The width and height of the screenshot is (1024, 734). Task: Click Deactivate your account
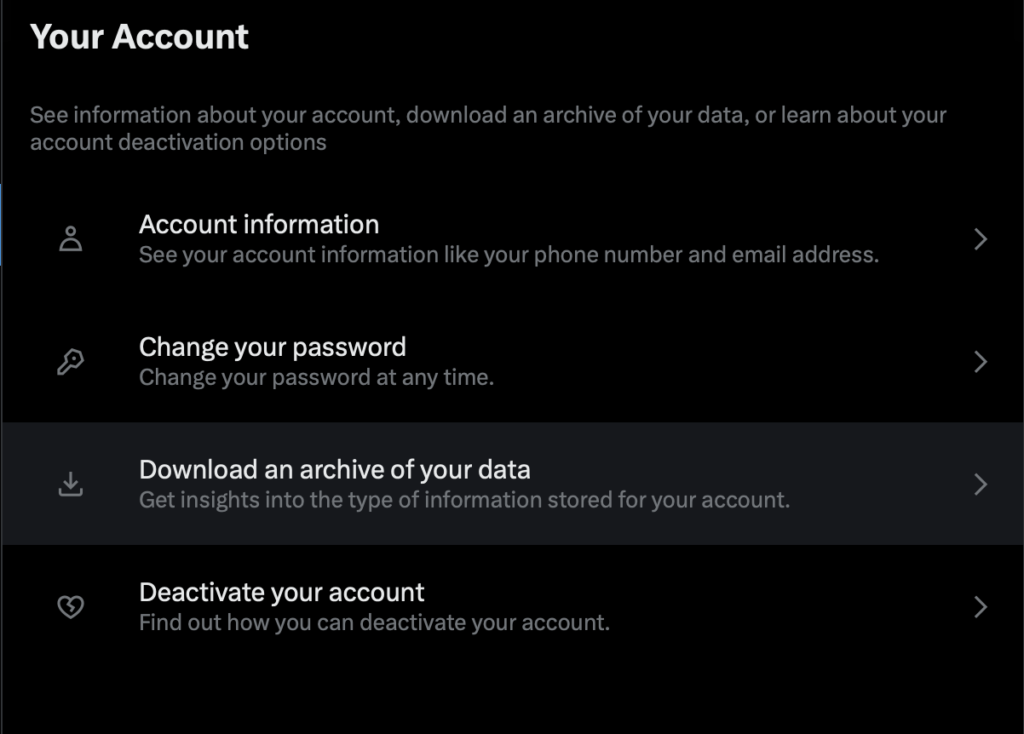pos(281,591)
